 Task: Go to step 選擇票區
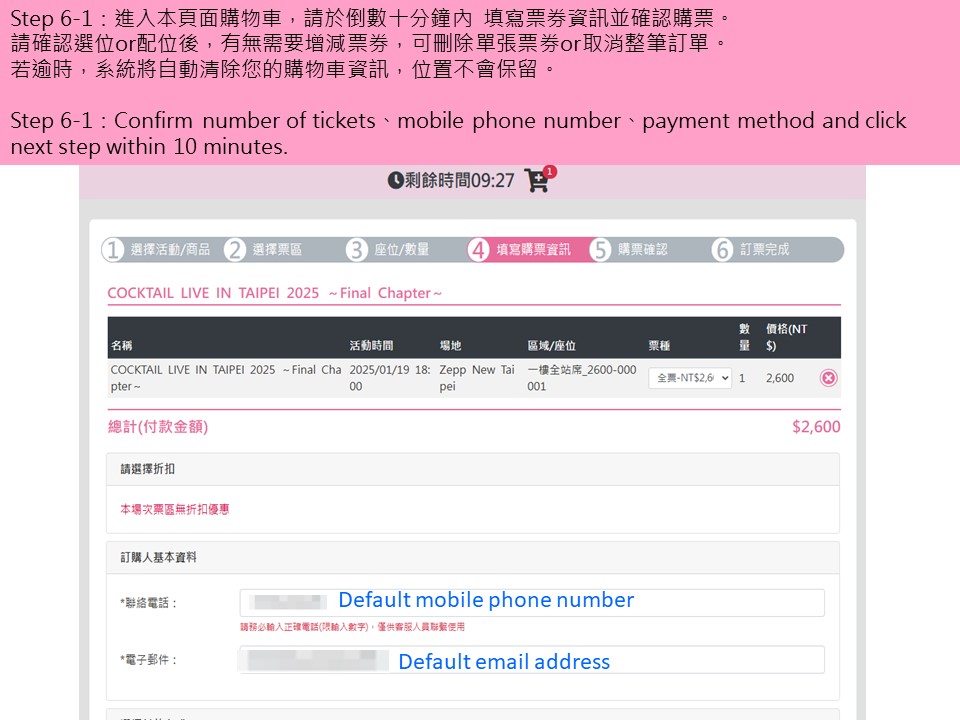(x=277, y=250)
